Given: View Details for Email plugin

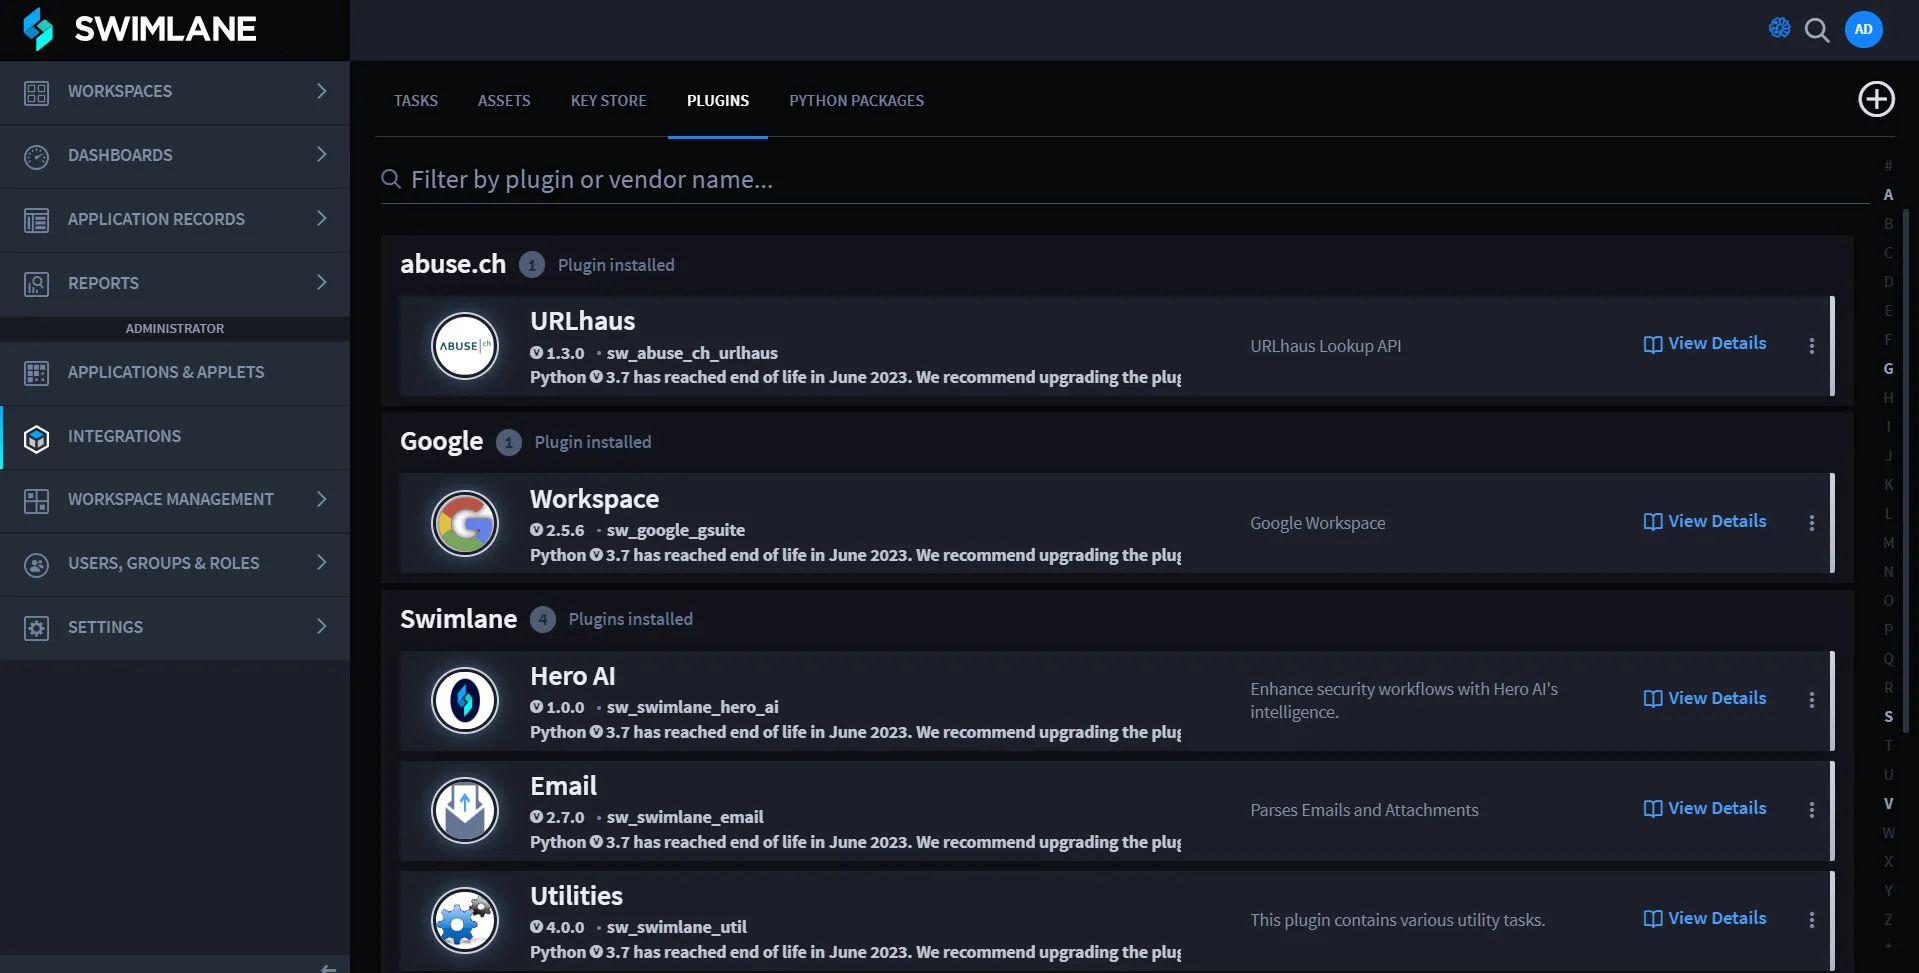Looking at the screenshot, I should point(1705,809).
